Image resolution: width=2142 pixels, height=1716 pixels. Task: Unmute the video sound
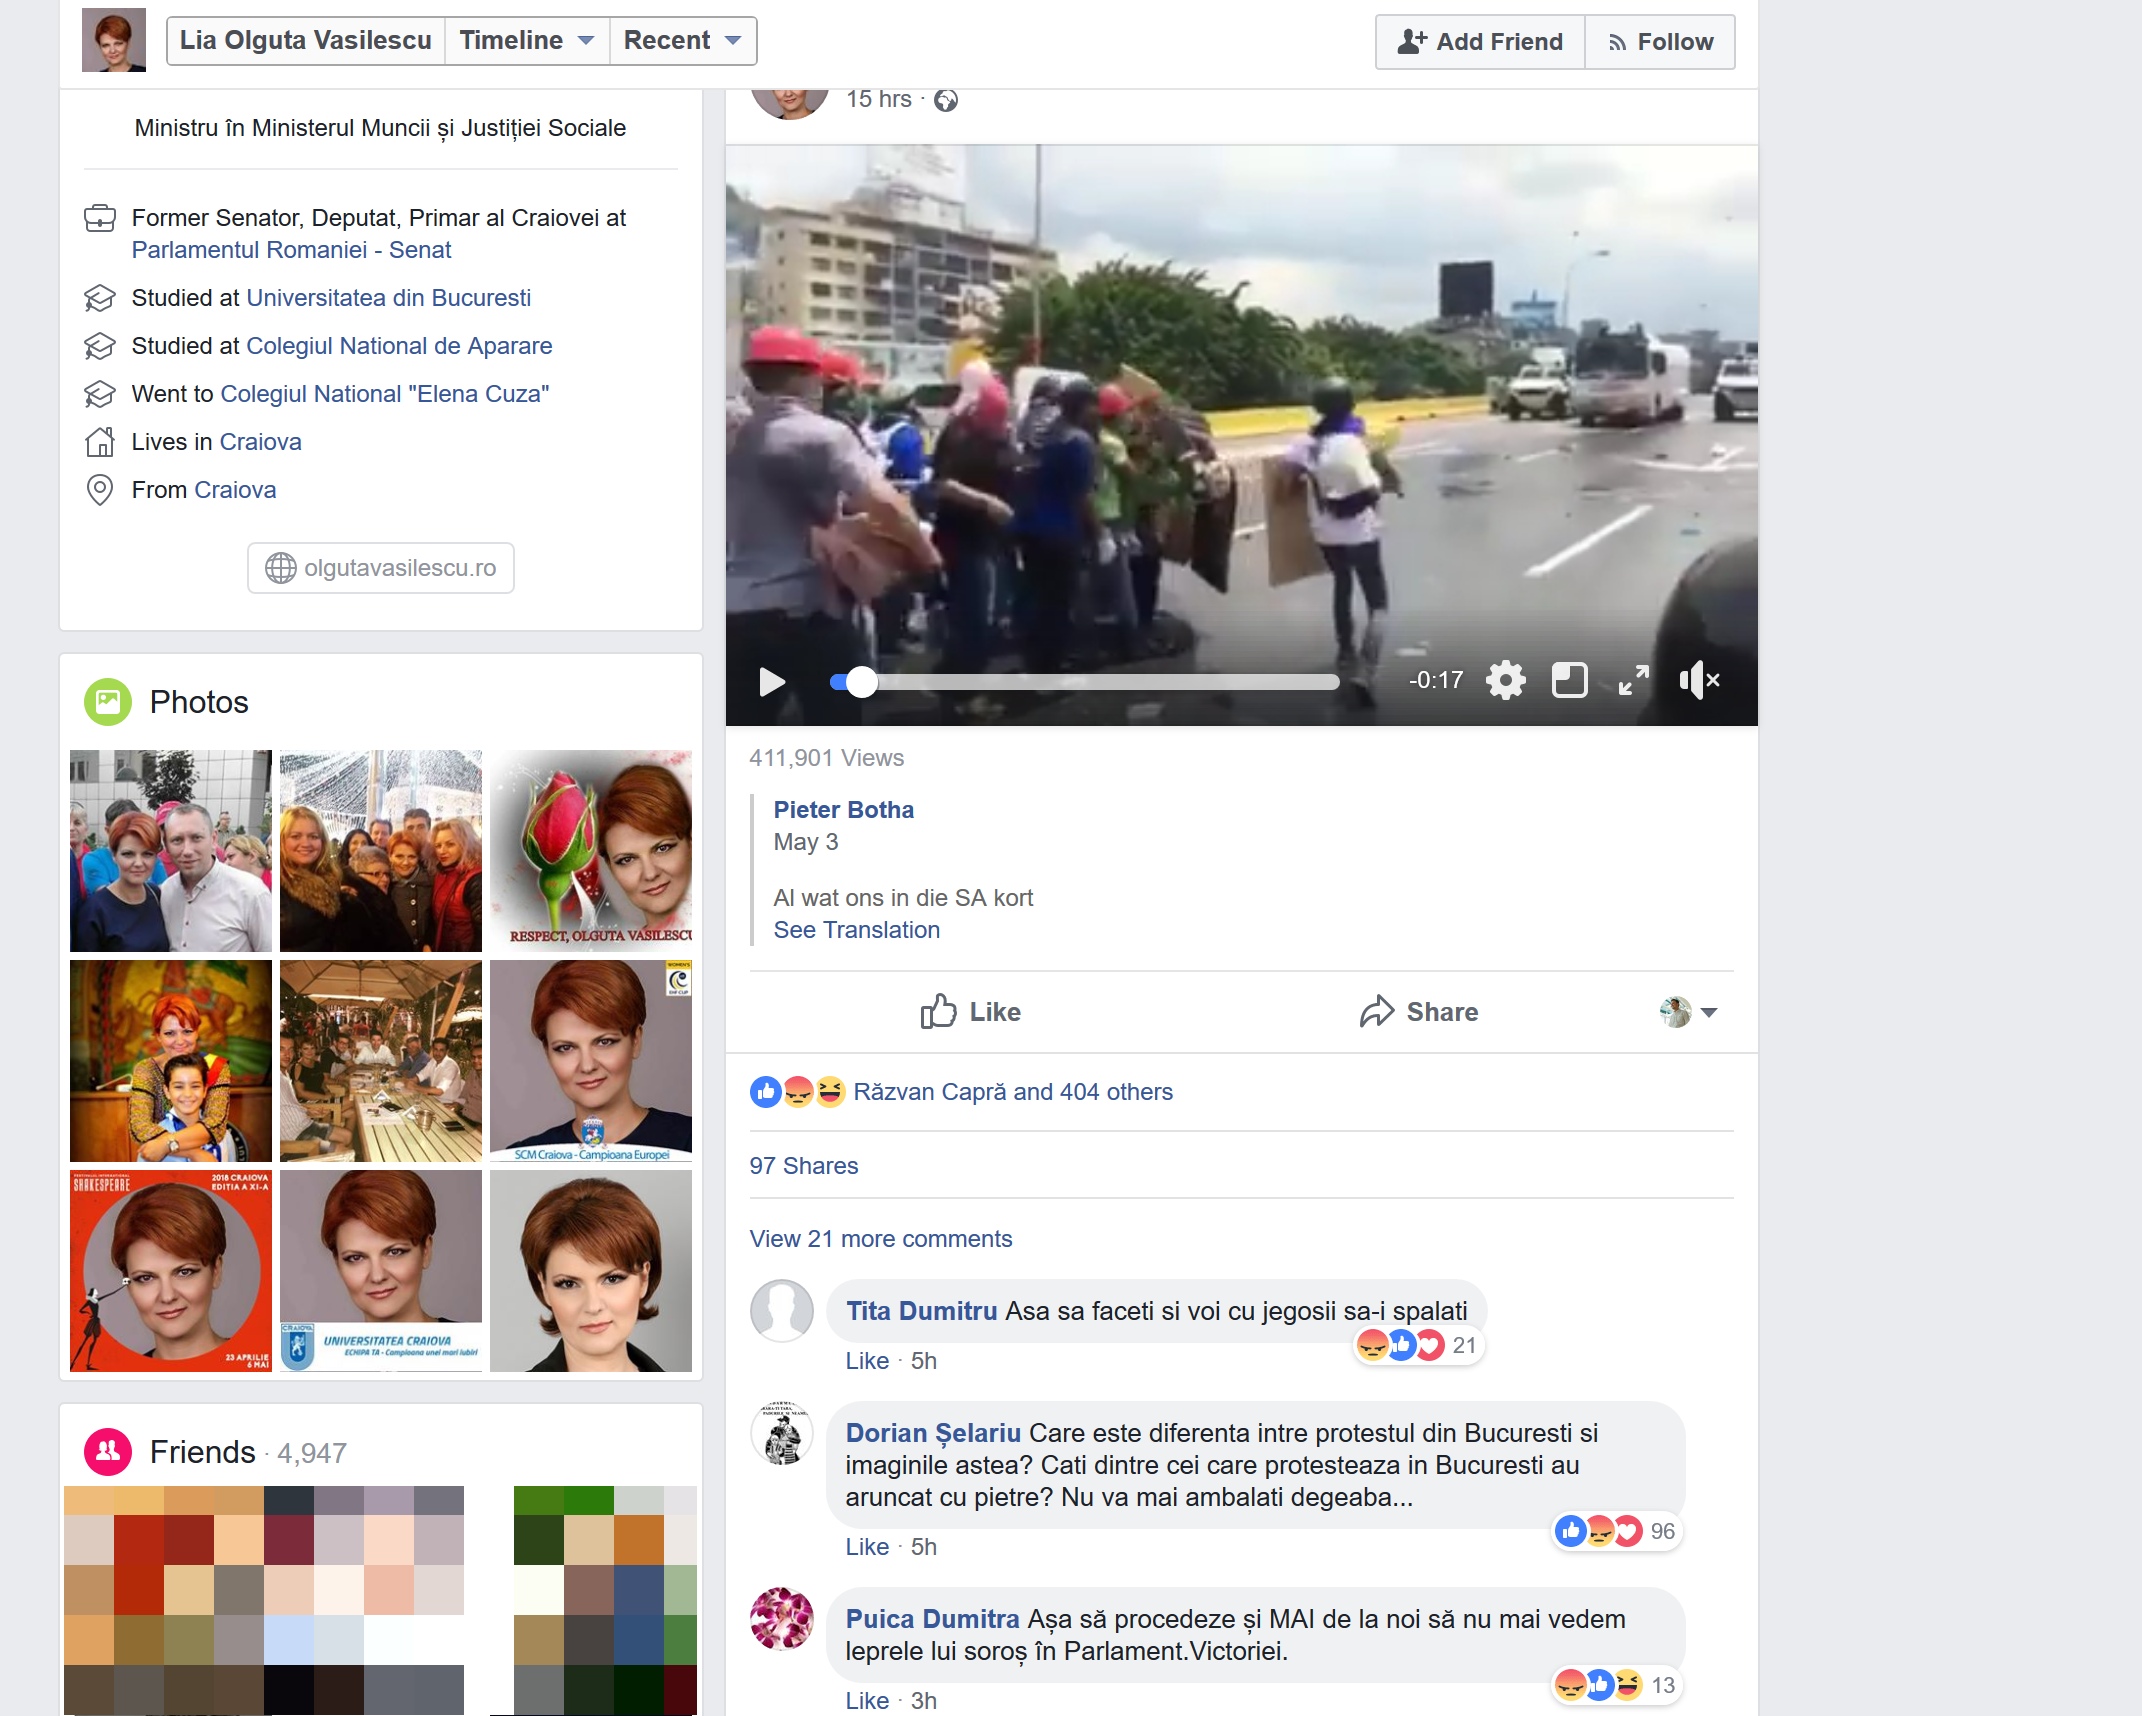click(1699, 681)
